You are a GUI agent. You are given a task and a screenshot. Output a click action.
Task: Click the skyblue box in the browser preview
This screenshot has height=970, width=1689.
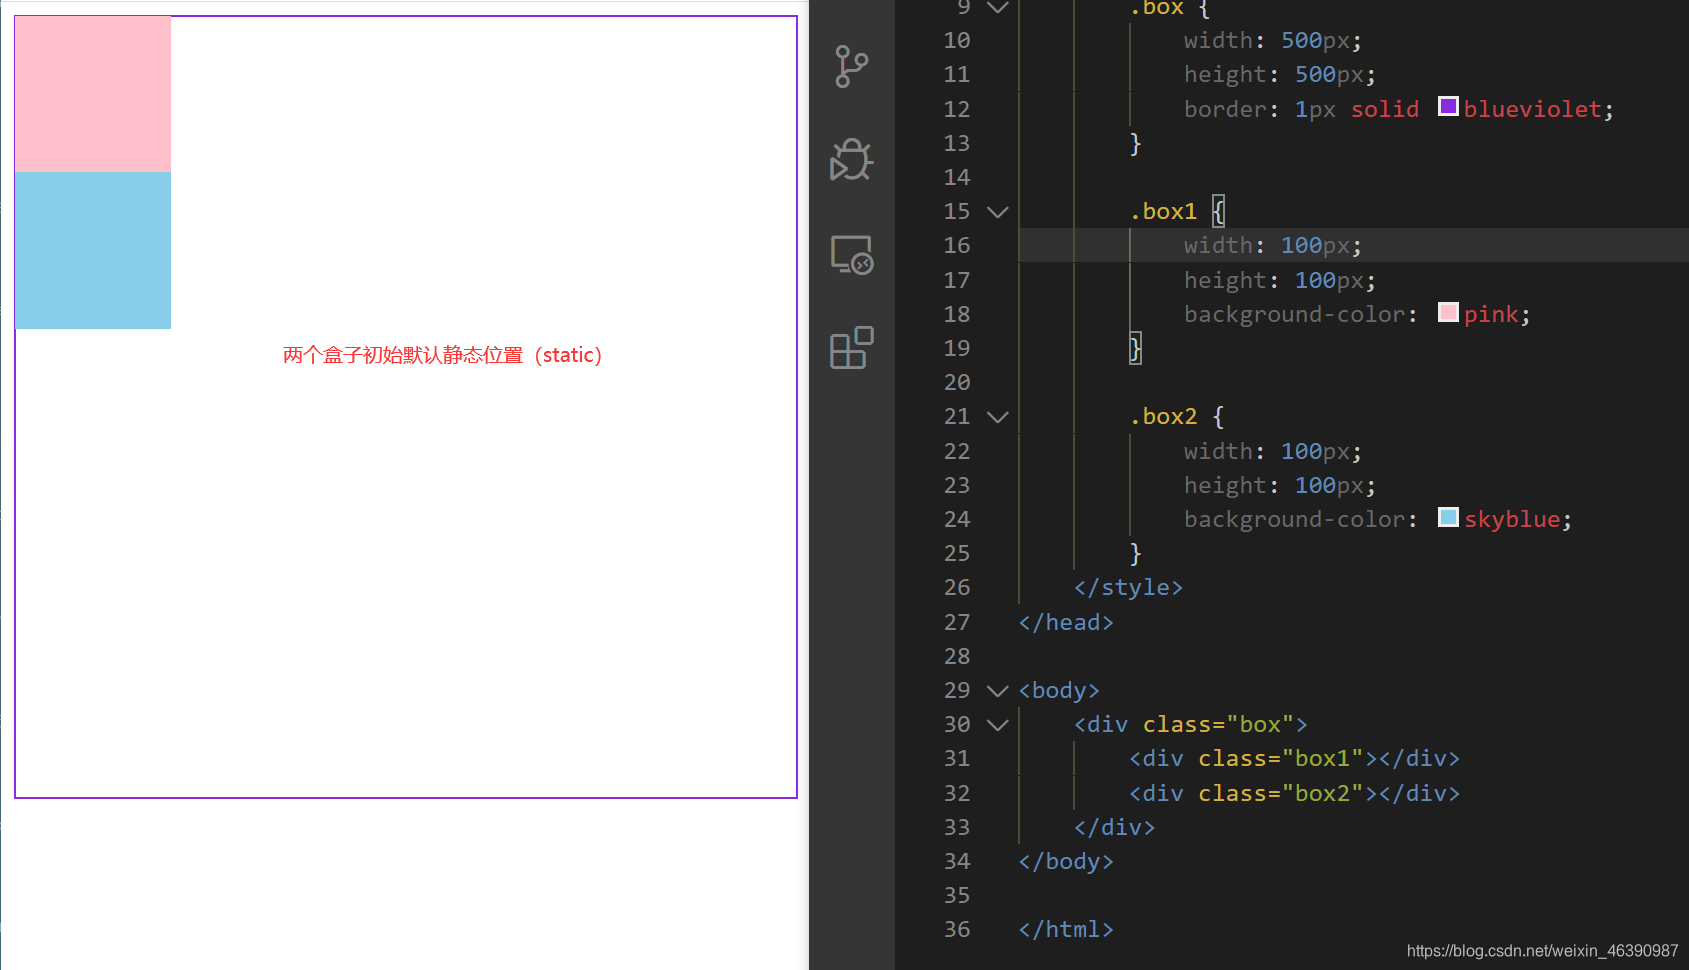pyautogui.click(x=93, y=250)
